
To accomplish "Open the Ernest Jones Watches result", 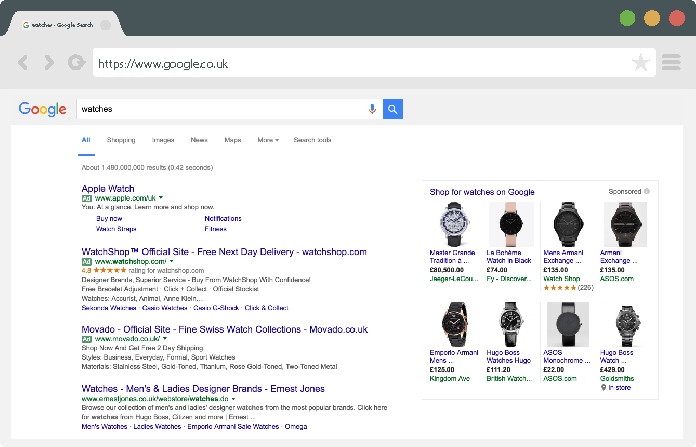I will pos(203,389).
